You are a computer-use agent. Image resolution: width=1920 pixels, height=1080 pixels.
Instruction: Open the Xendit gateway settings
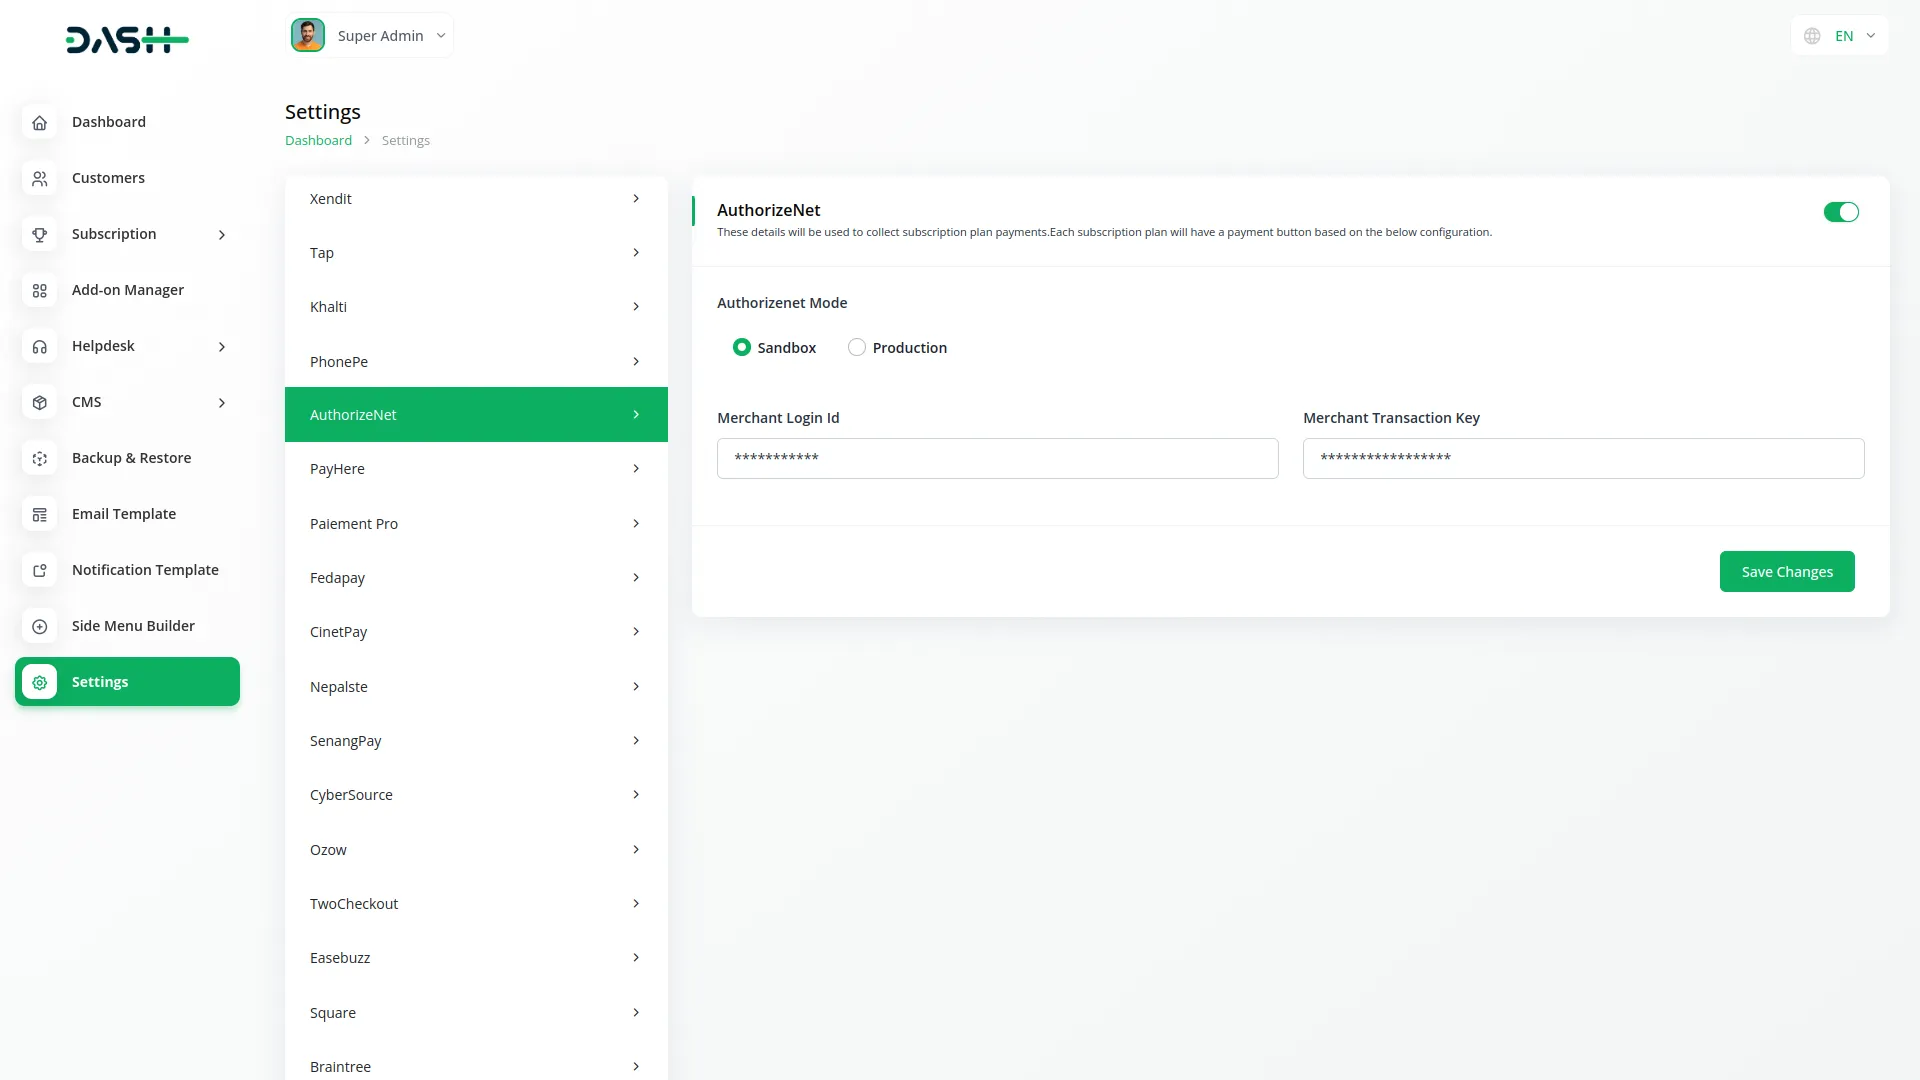(x=475, y=198)
